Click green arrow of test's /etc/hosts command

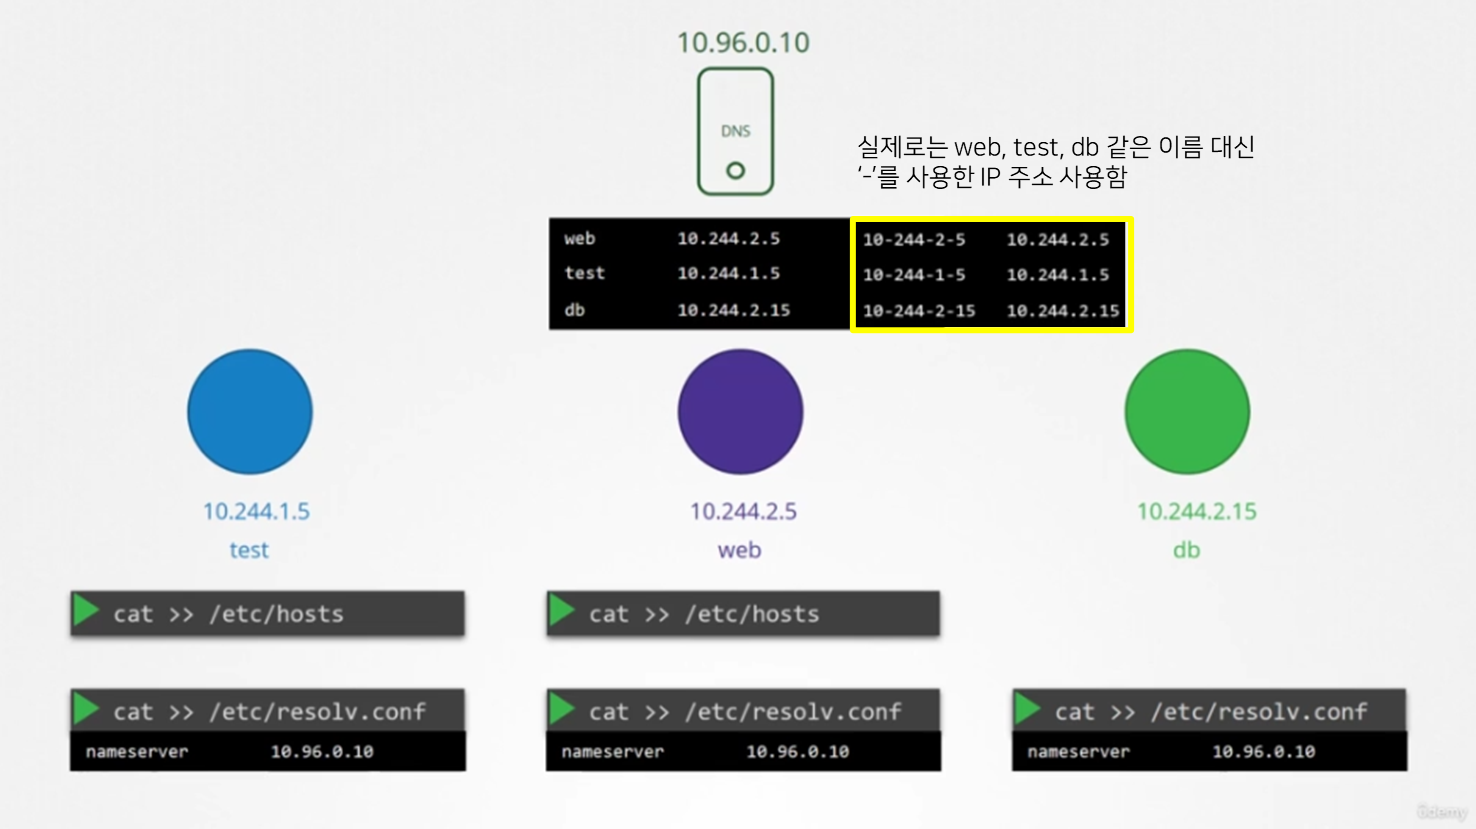(87, 611)
